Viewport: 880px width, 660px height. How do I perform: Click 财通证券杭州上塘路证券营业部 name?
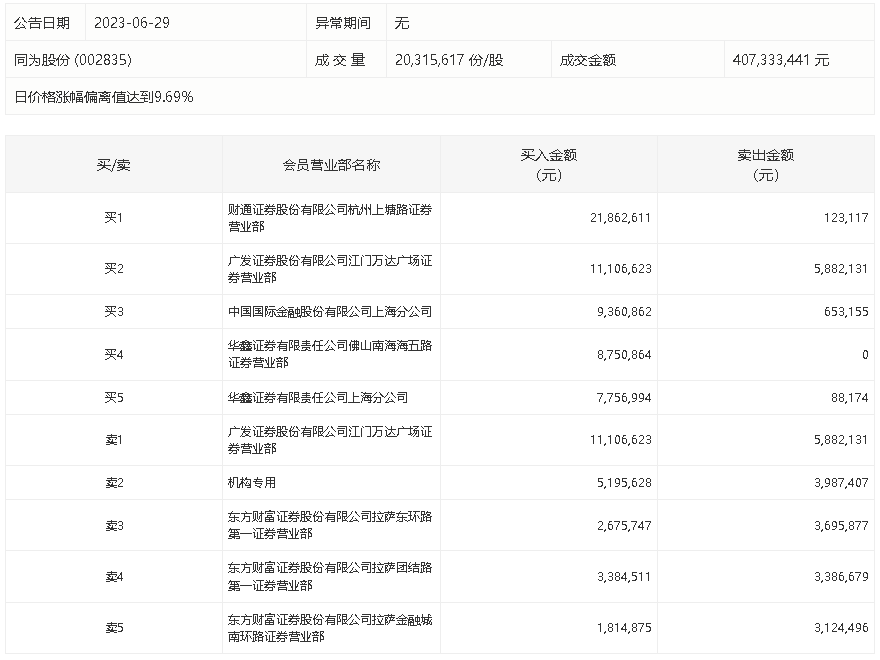(x=330, y=218)
